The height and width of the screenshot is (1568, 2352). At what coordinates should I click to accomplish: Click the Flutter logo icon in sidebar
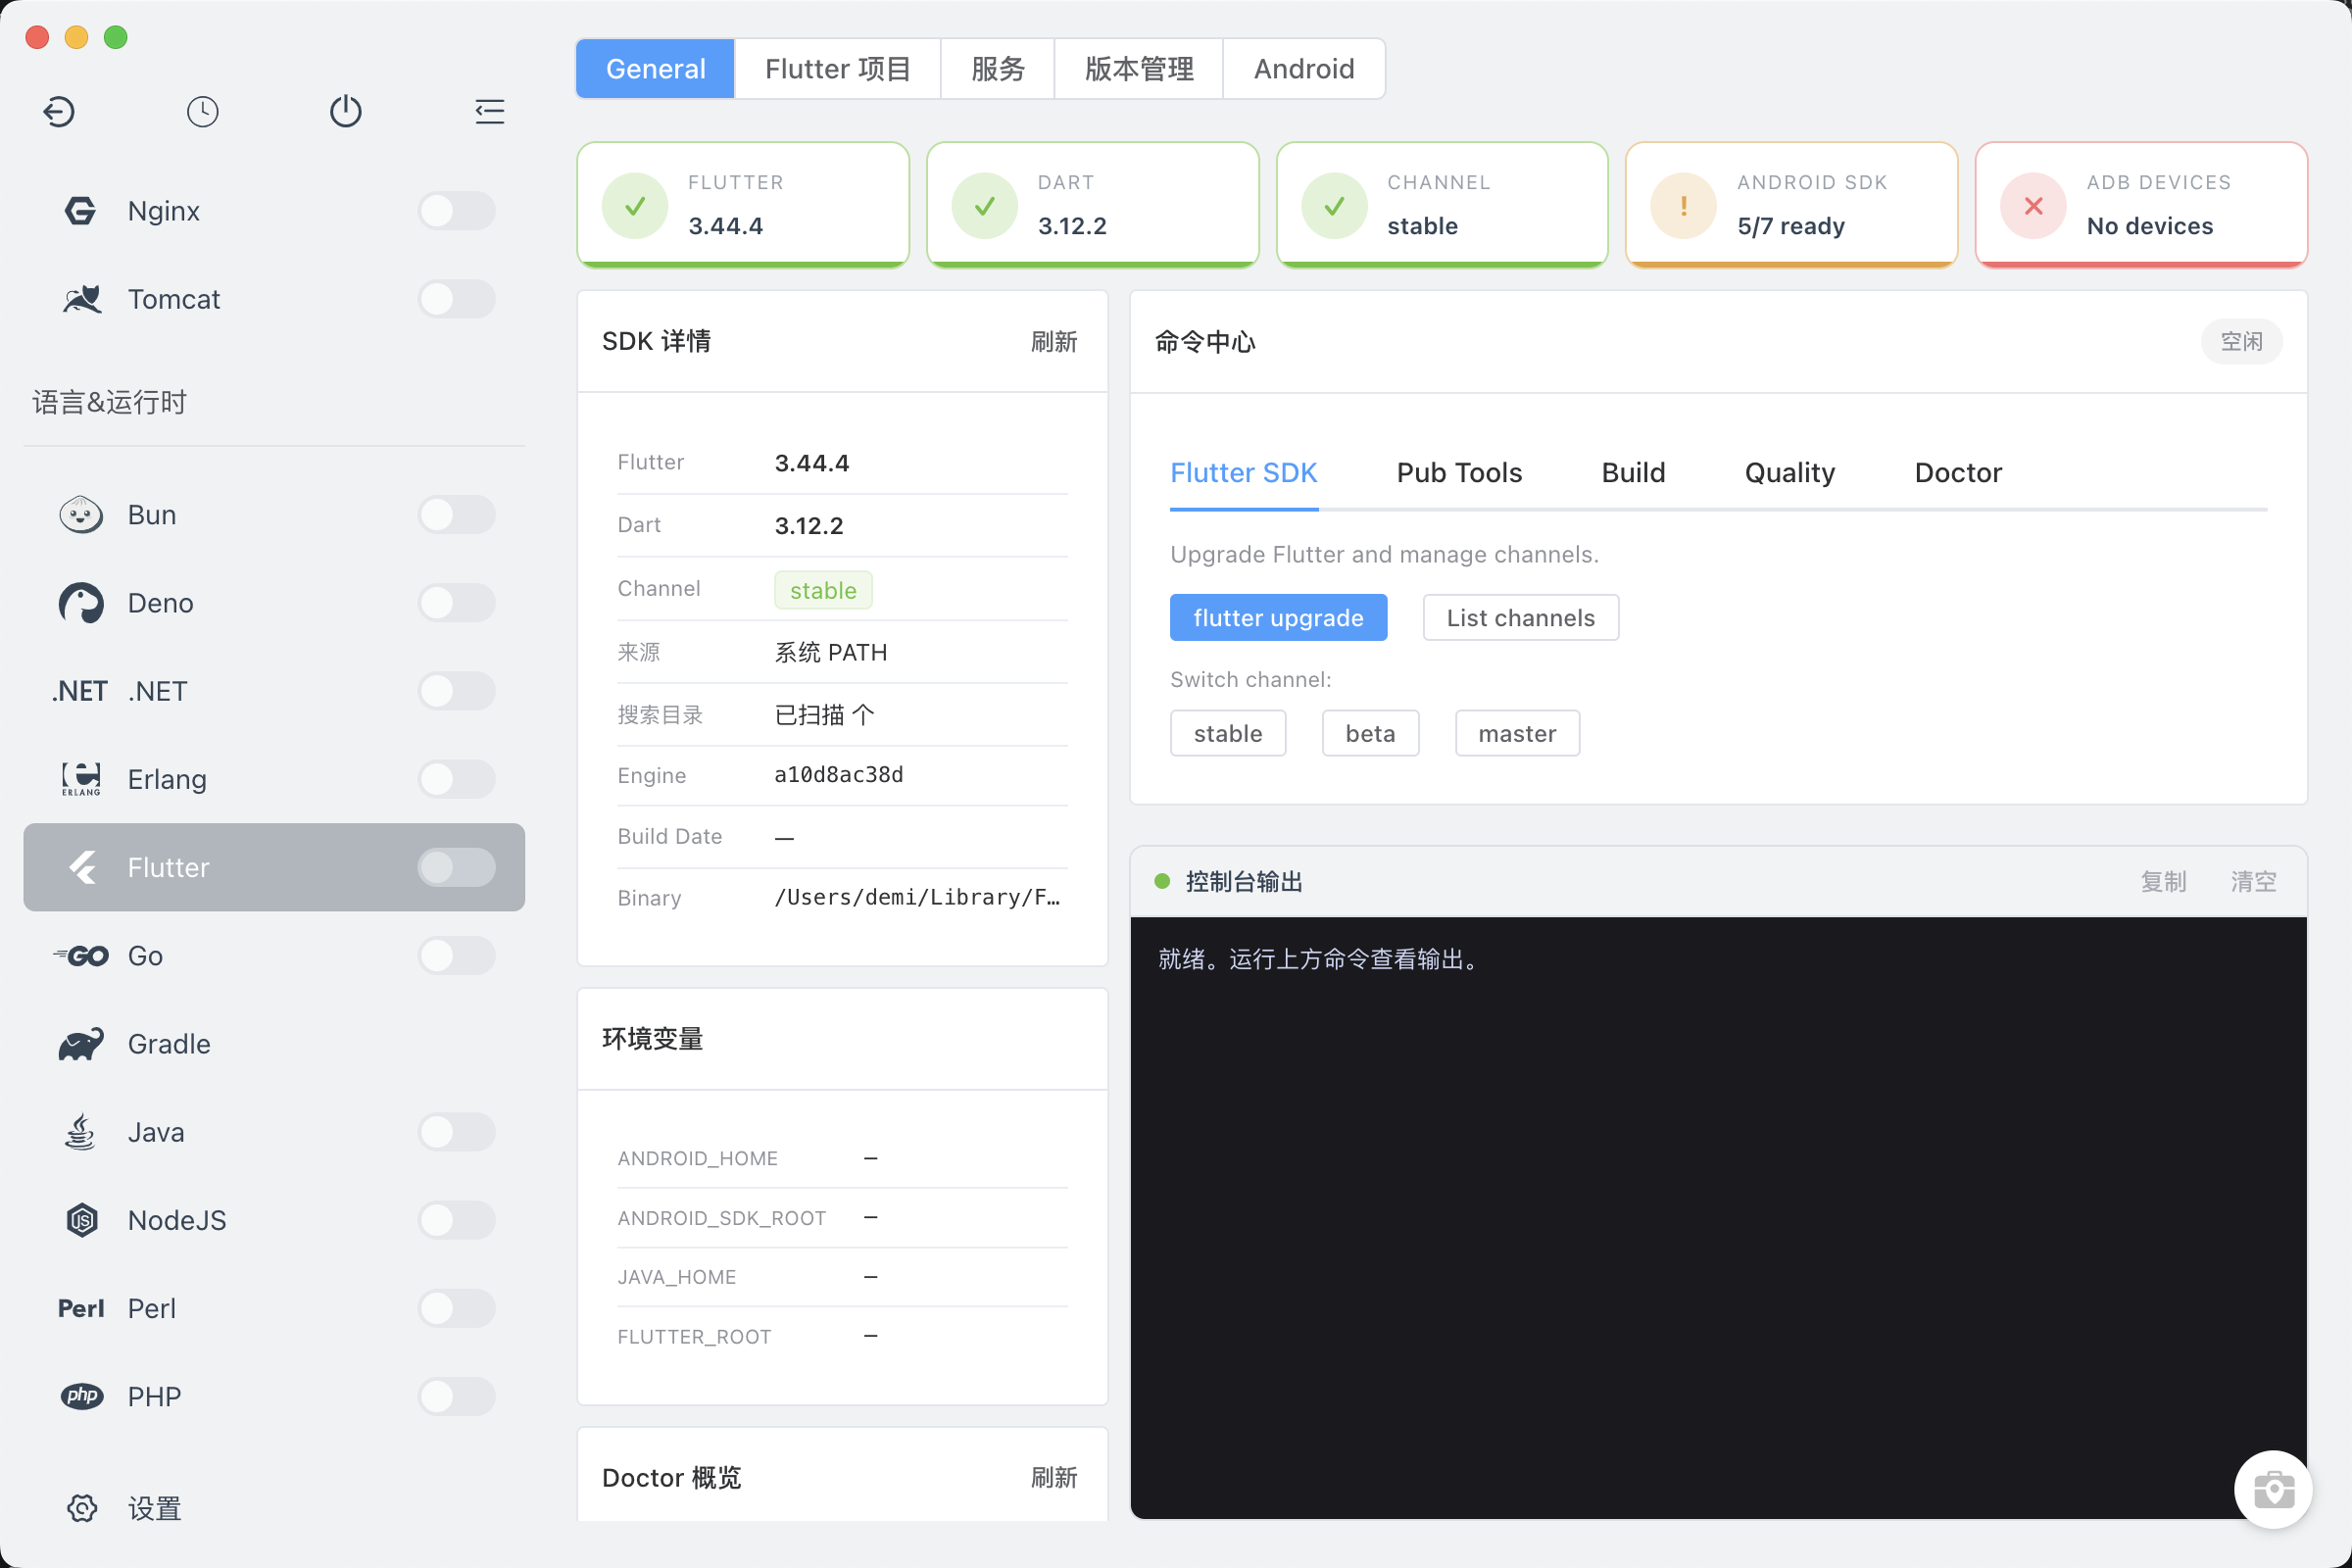[x=81, y=867]
